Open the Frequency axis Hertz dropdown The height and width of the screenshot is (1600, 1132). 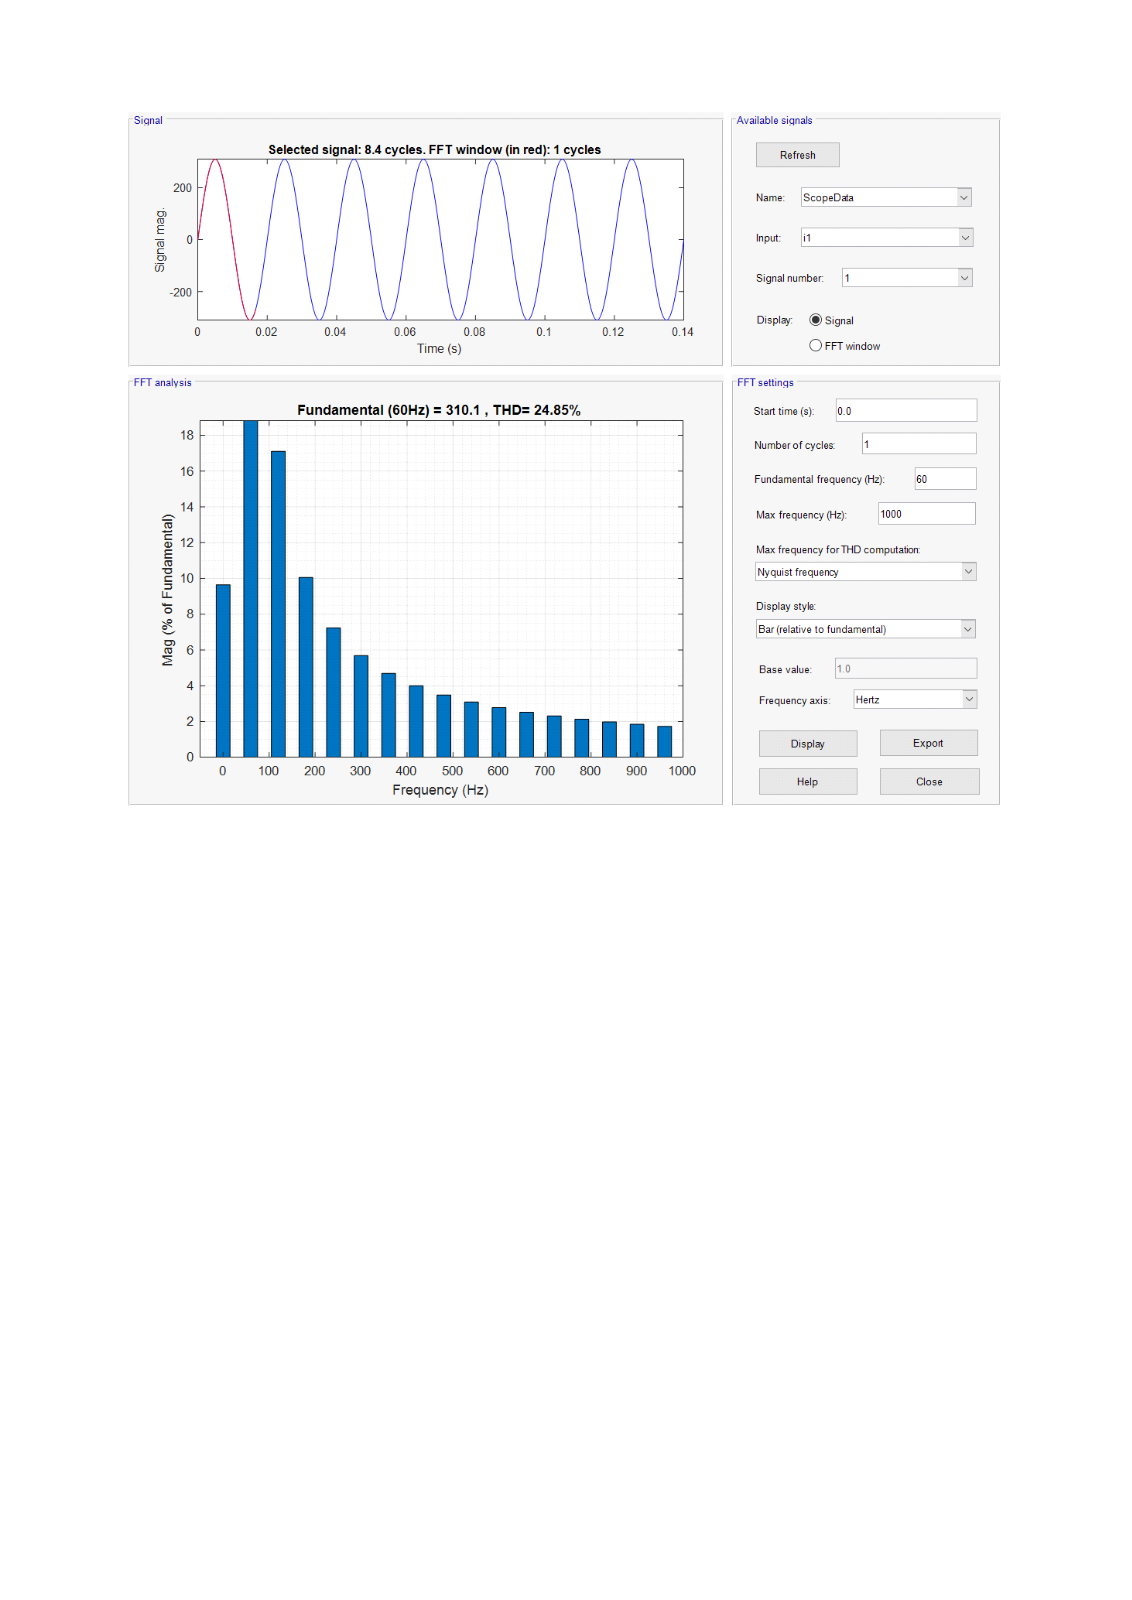(x=914, y=700)
